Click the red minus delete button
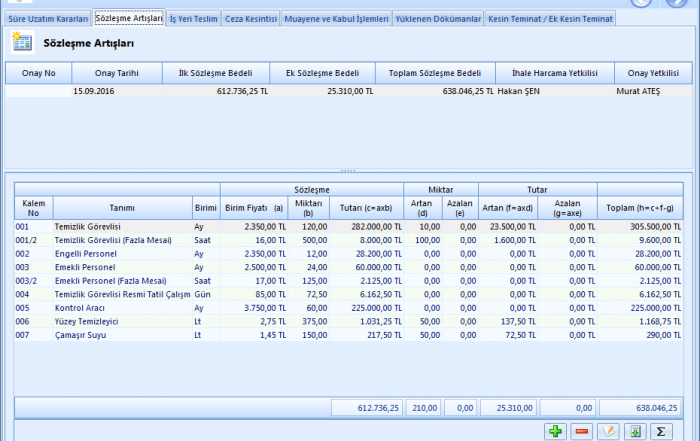 [581, 431]
